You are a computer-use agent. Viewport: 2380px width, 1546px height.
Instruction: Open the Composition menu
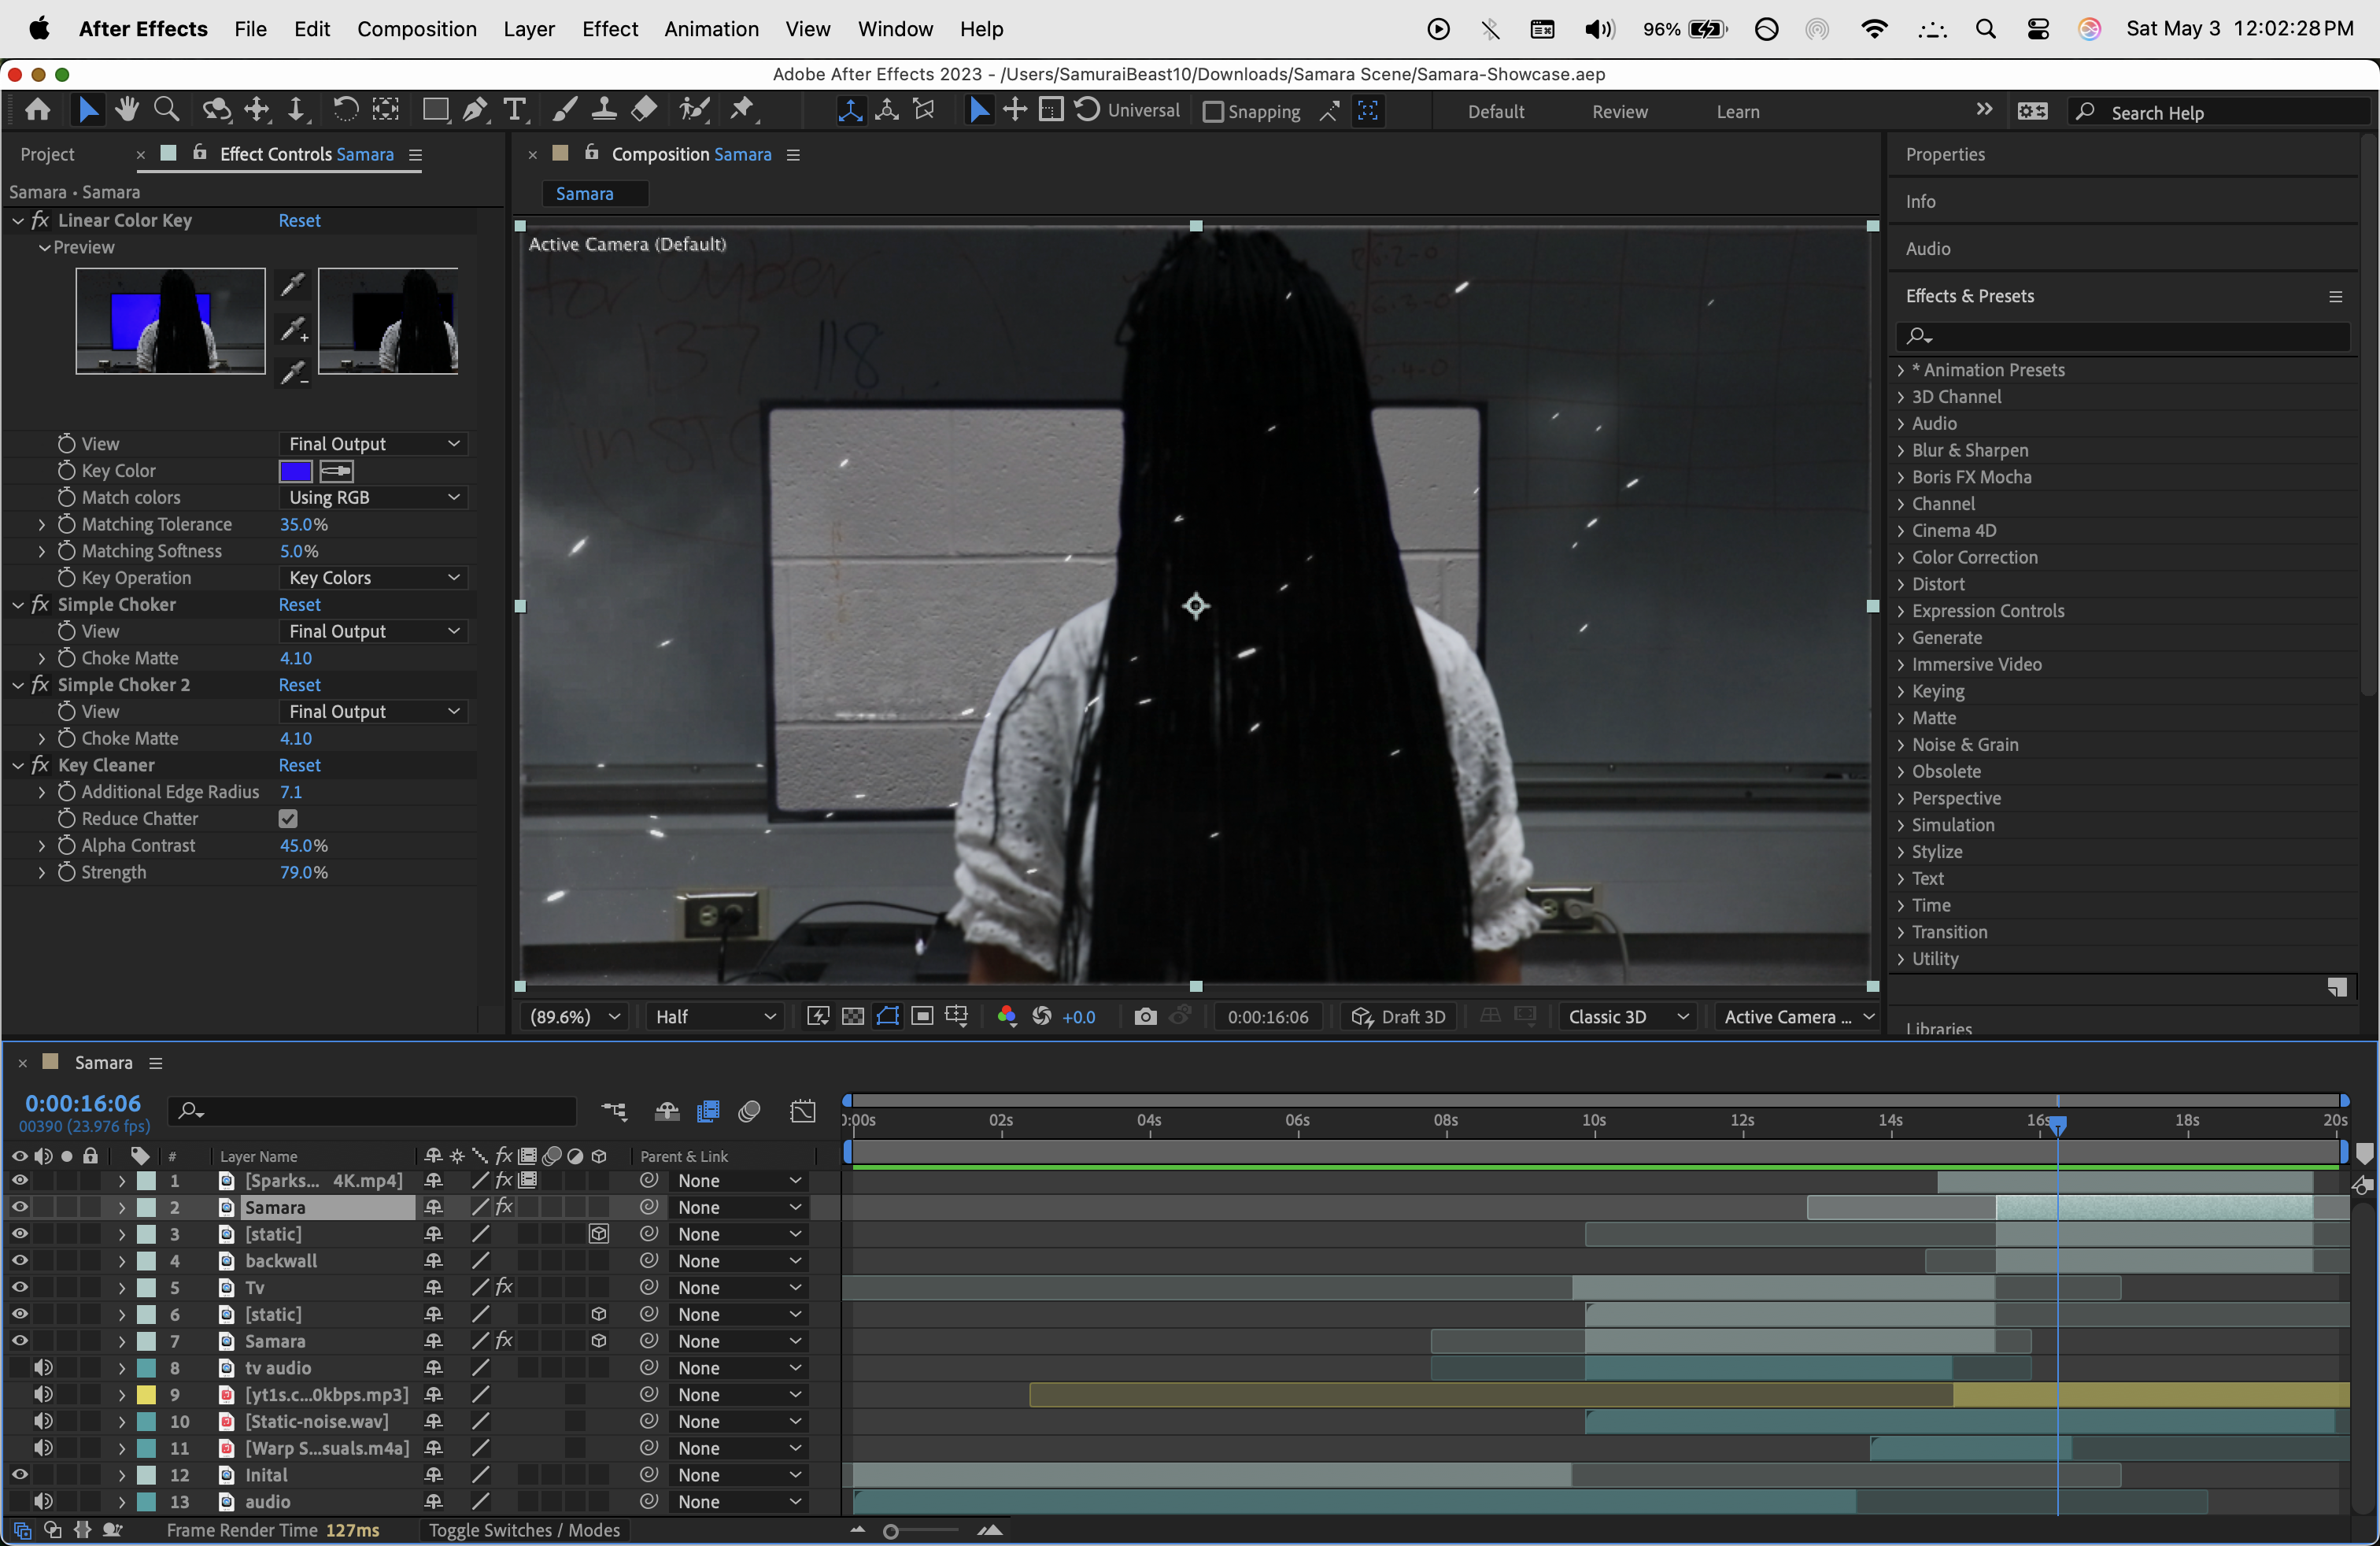tap(416, 29)
